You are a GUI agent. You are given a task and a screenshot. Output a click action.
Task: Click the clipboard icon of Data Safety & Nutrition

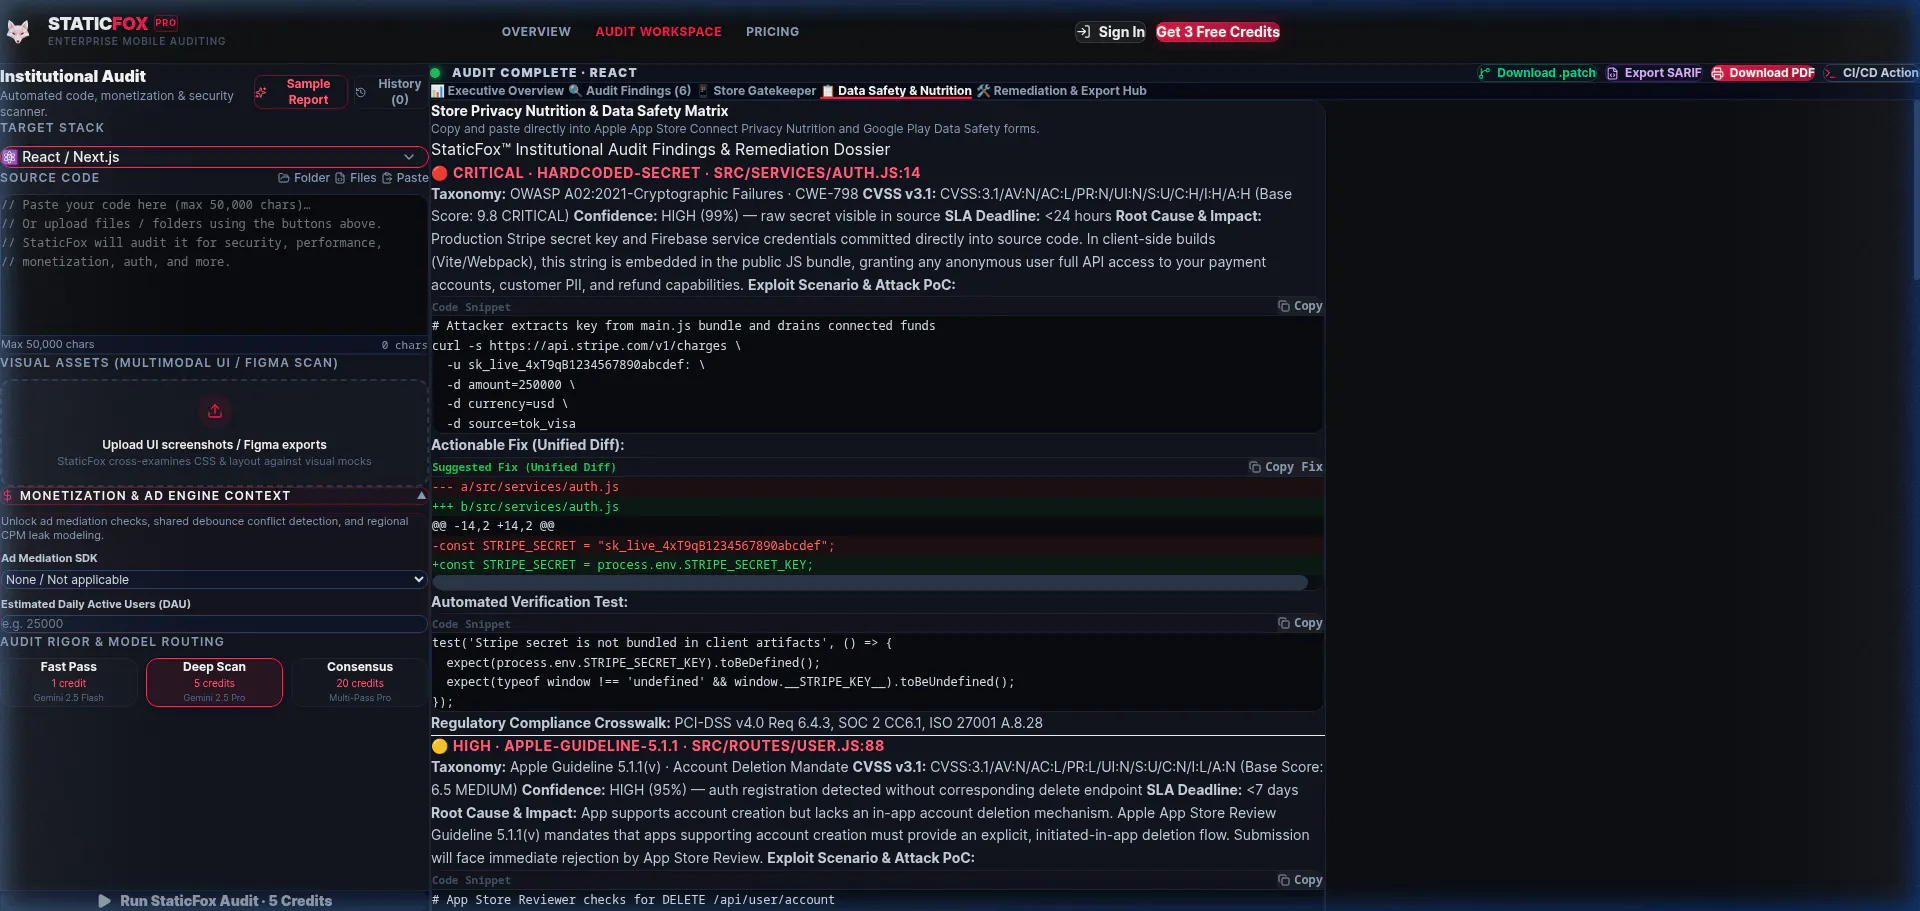pos(828,91)
